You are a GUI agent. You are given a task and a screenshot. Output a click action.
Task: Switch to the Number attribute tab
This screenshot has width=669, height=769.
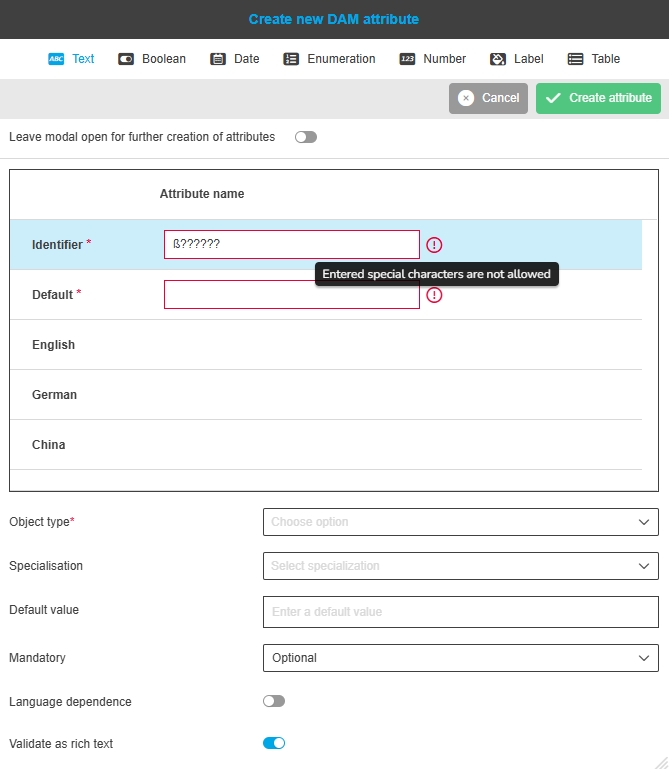(x=444, y=59)
